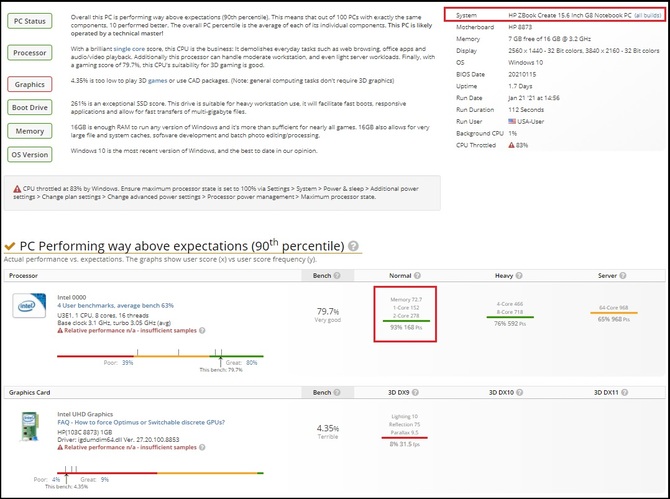670x499 pixels.
Task: Open the all builds link
Action: pos(647,15)
